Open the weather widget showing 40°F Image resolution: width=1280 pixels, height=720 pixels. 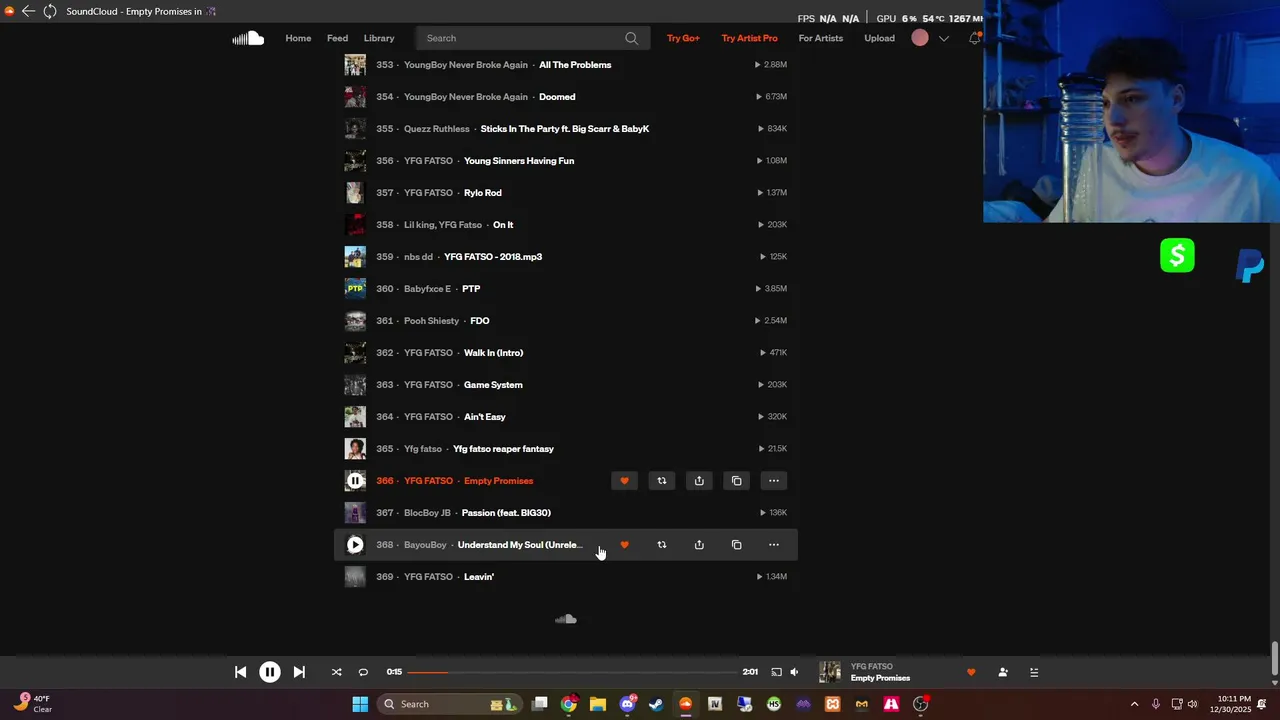(32, 704)
